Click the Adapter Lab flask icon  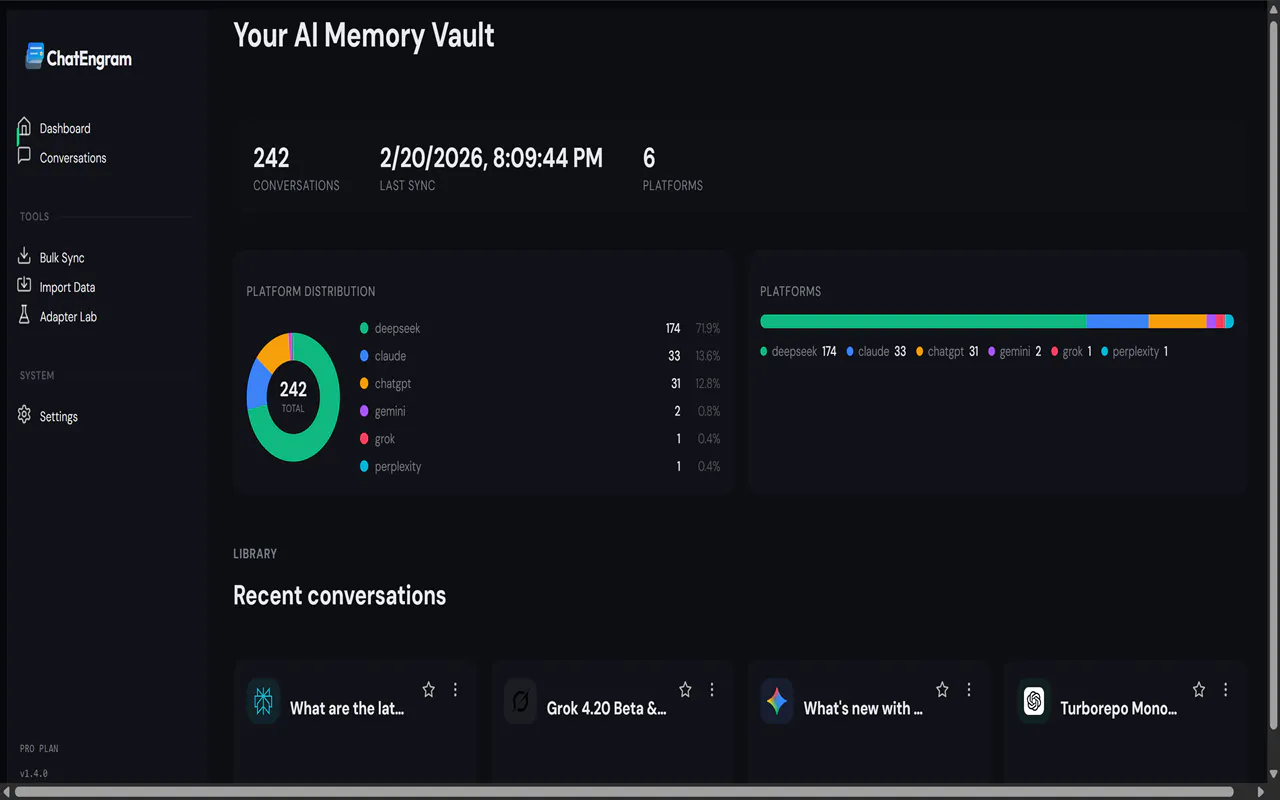[24, 315]
